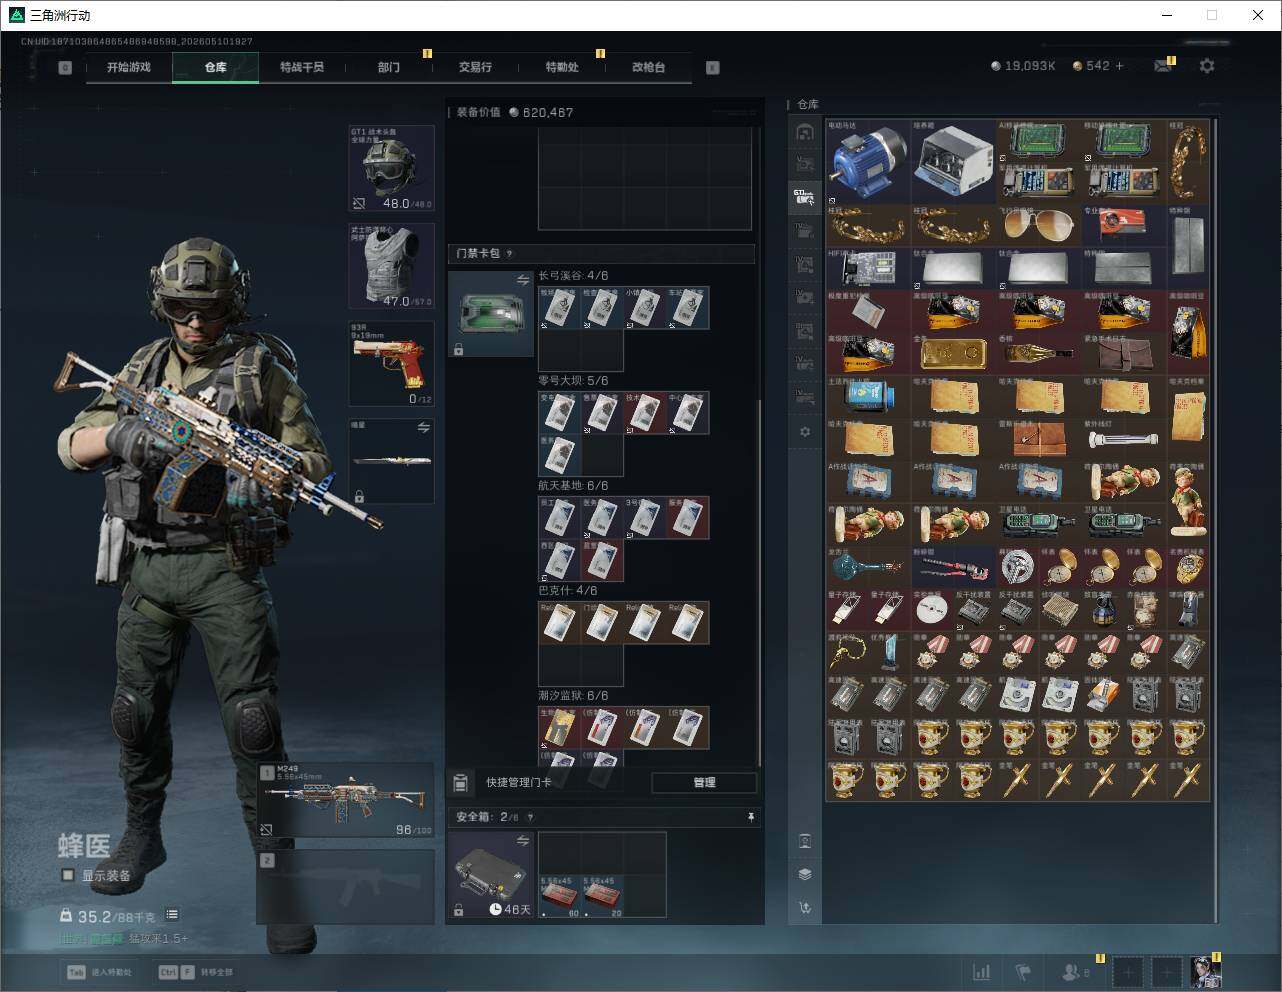Image resolution: width=1282 pixels, height=992 pixels.
Task: Click the 巴克什: 4/6 label
Action: pyautogui.click(x=568, y=591)
